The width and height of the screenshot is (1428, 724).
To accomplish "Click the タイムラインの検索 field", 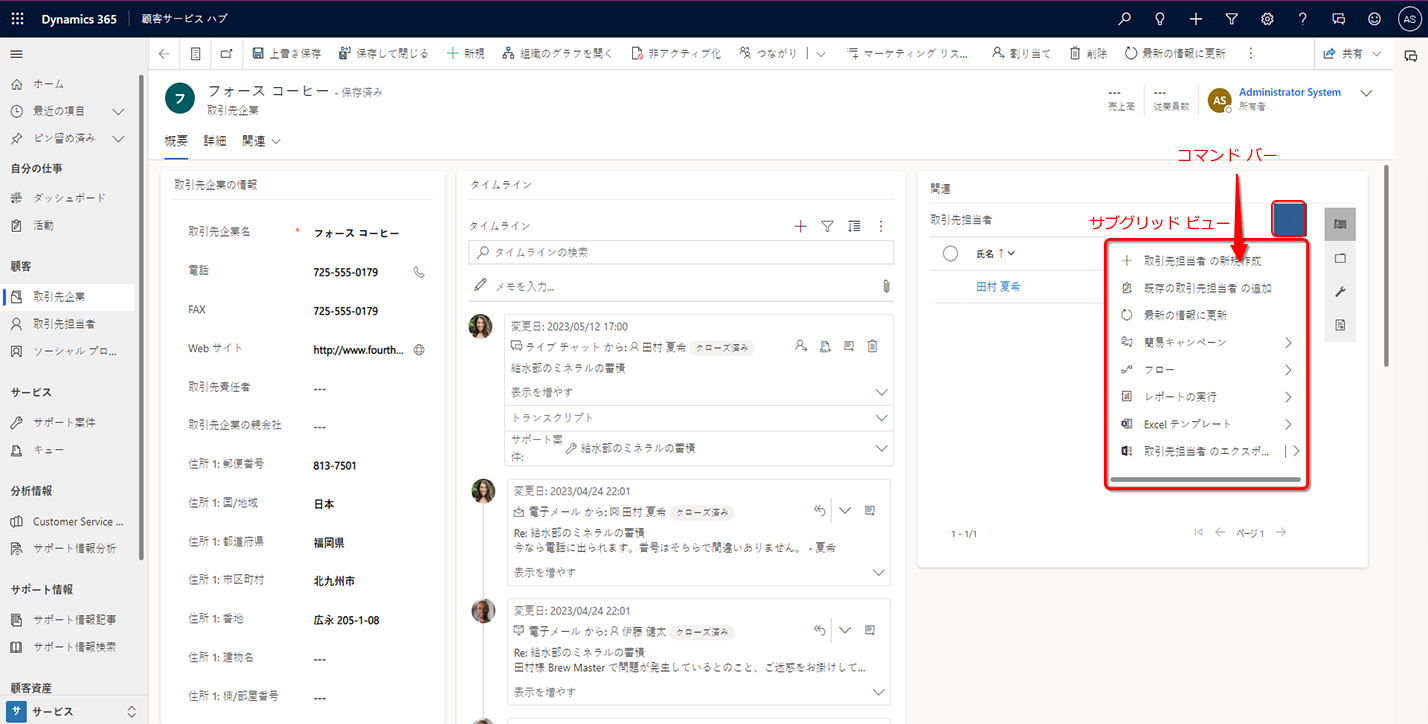I will (681, 253).
